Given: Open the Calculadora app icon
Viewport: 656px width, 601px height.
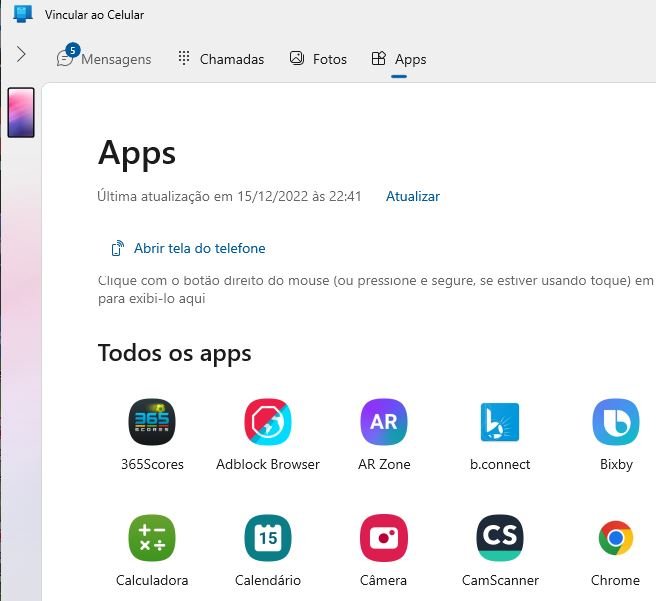Looking at the screenshot, I should tap(152, 538).
